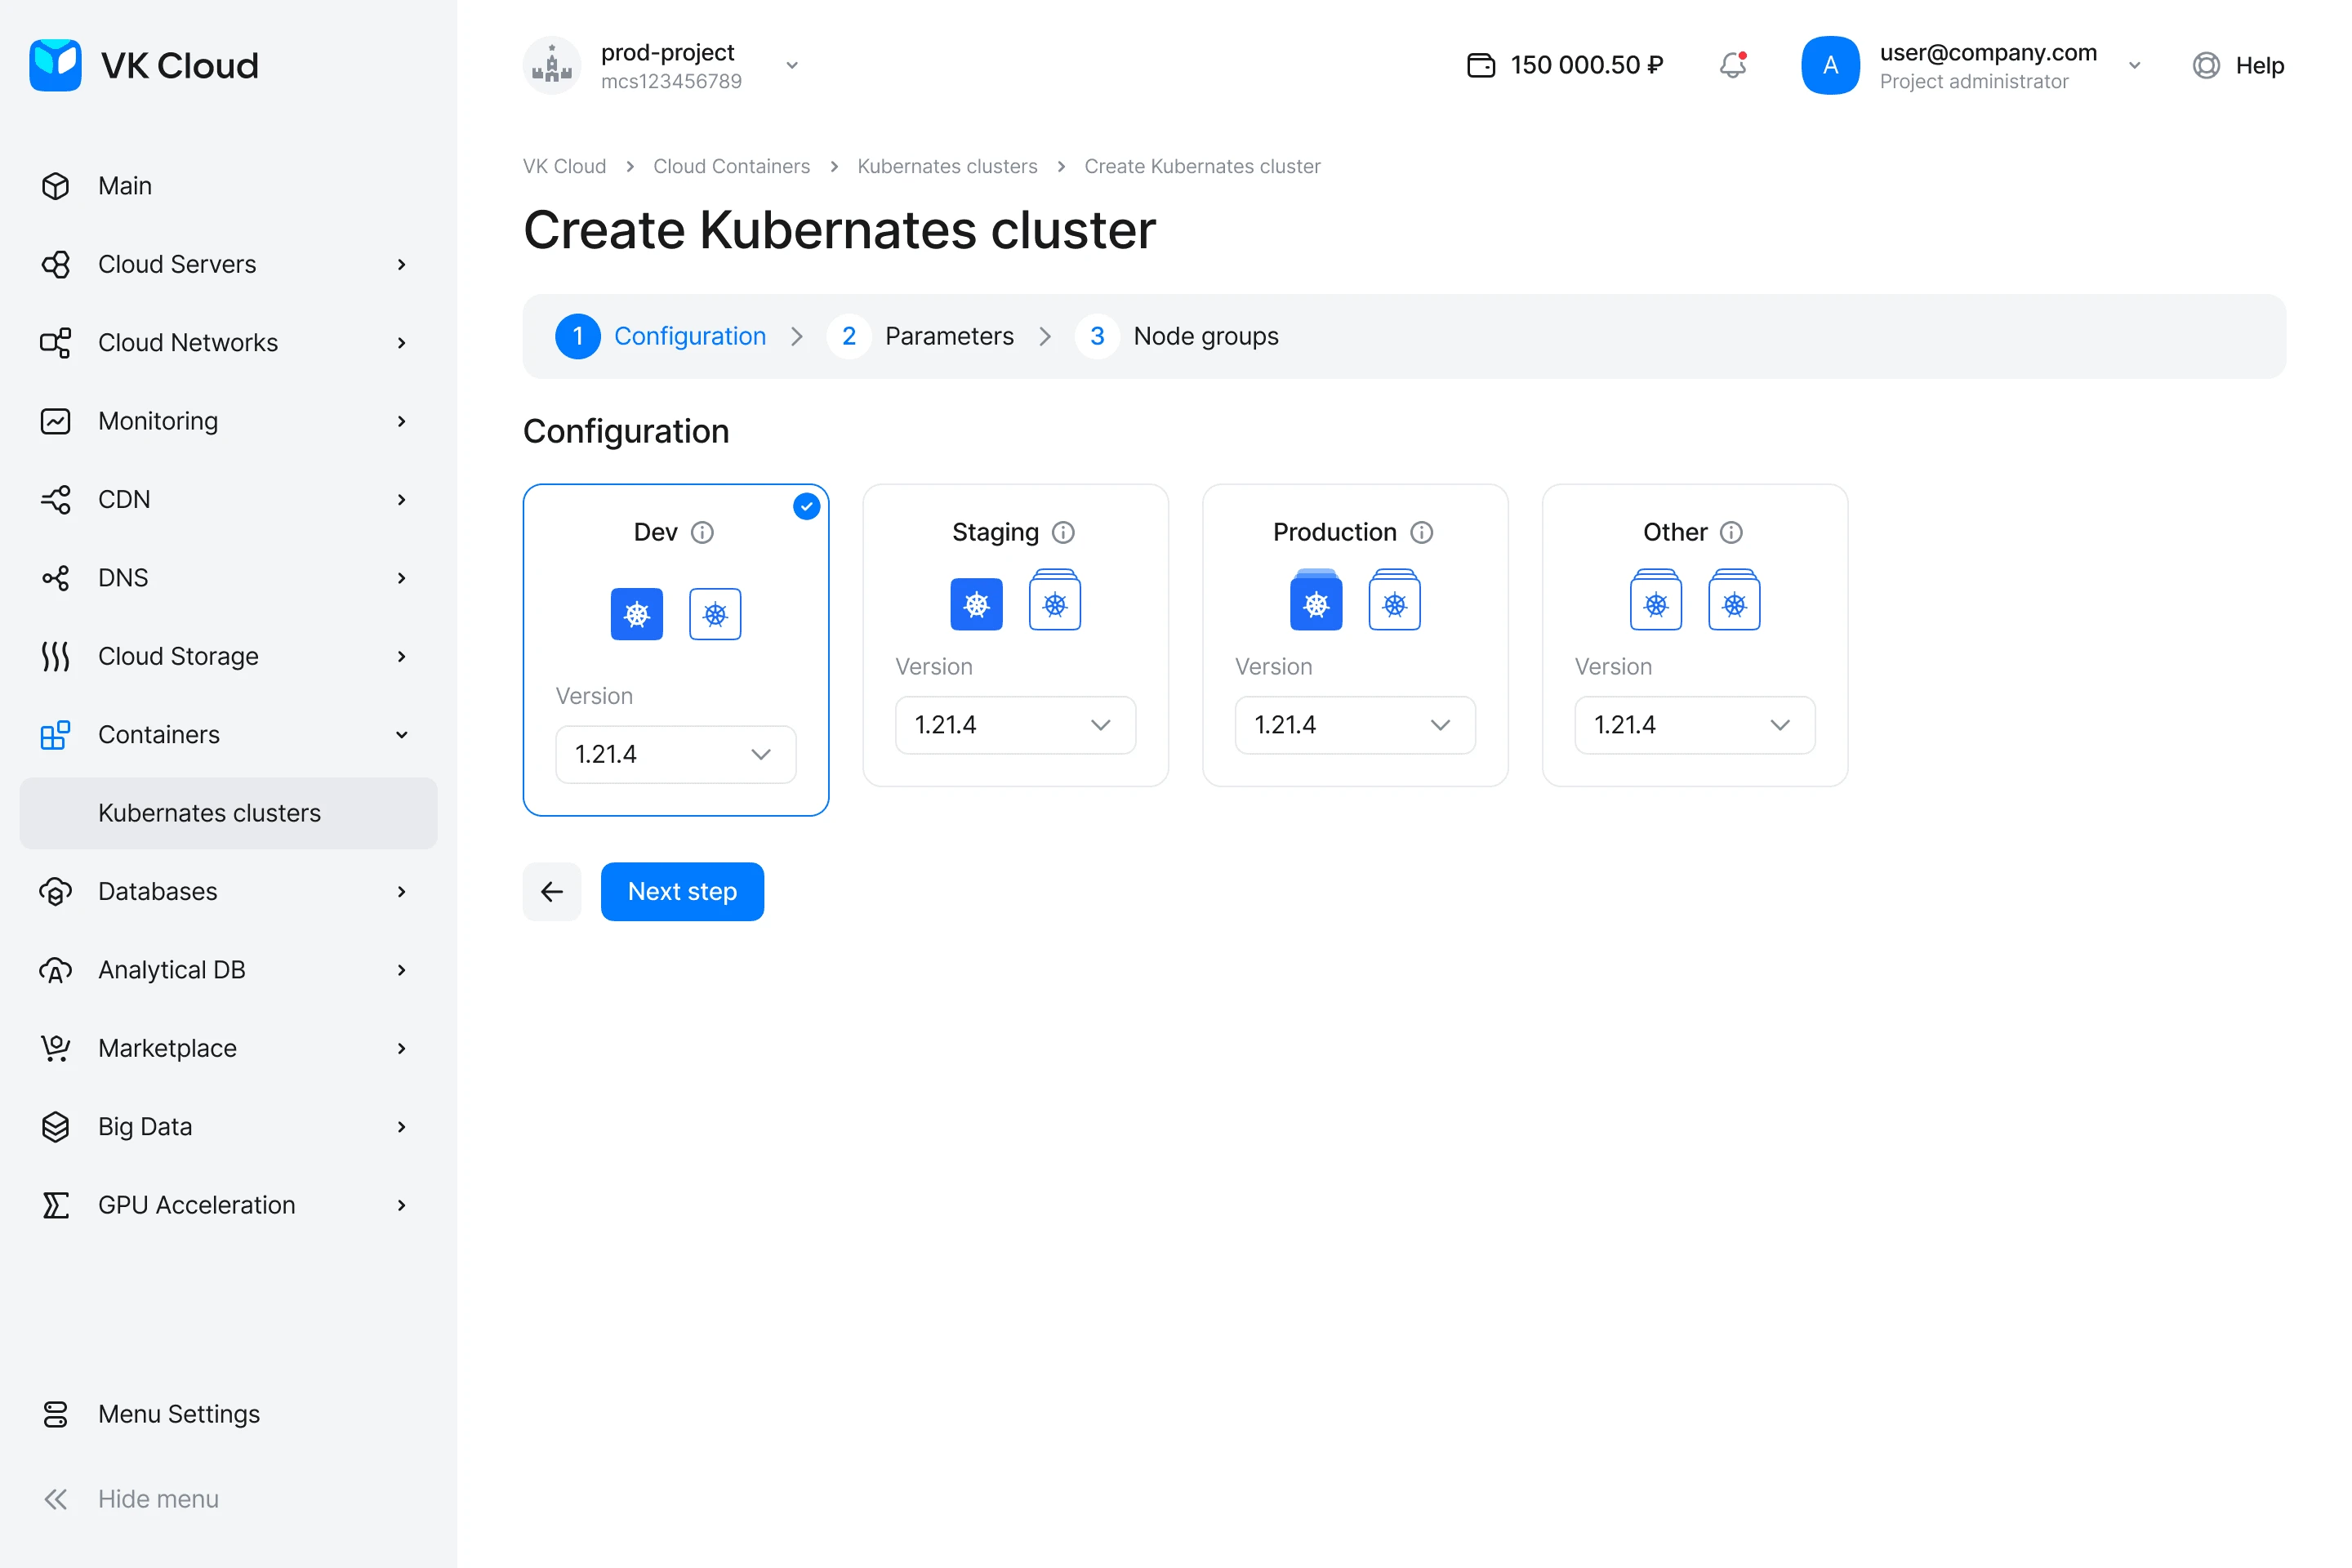Click project ID mcs123456789
The width and height of the screenshot is (2352, 1568).
[x=671, y=81]
